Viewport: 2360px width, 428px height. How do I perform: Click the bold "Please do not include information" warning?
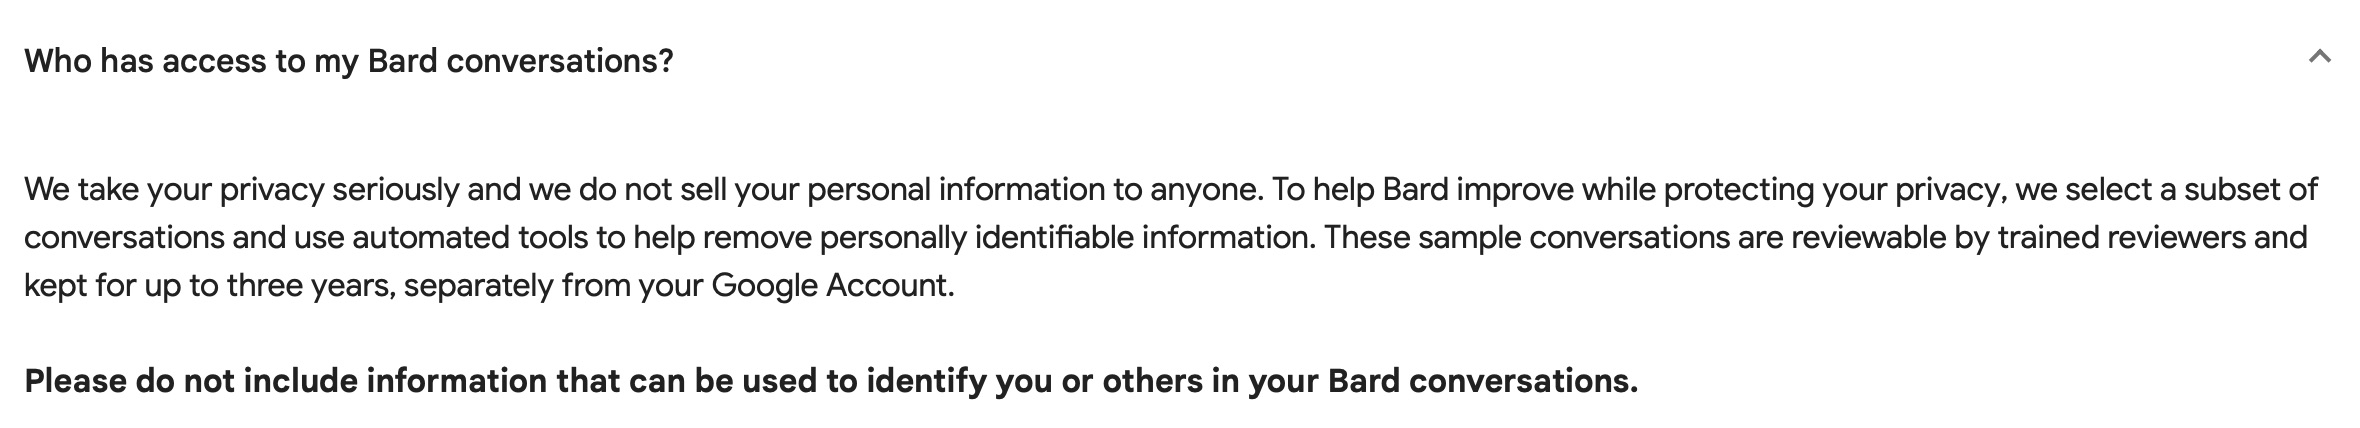830,381
